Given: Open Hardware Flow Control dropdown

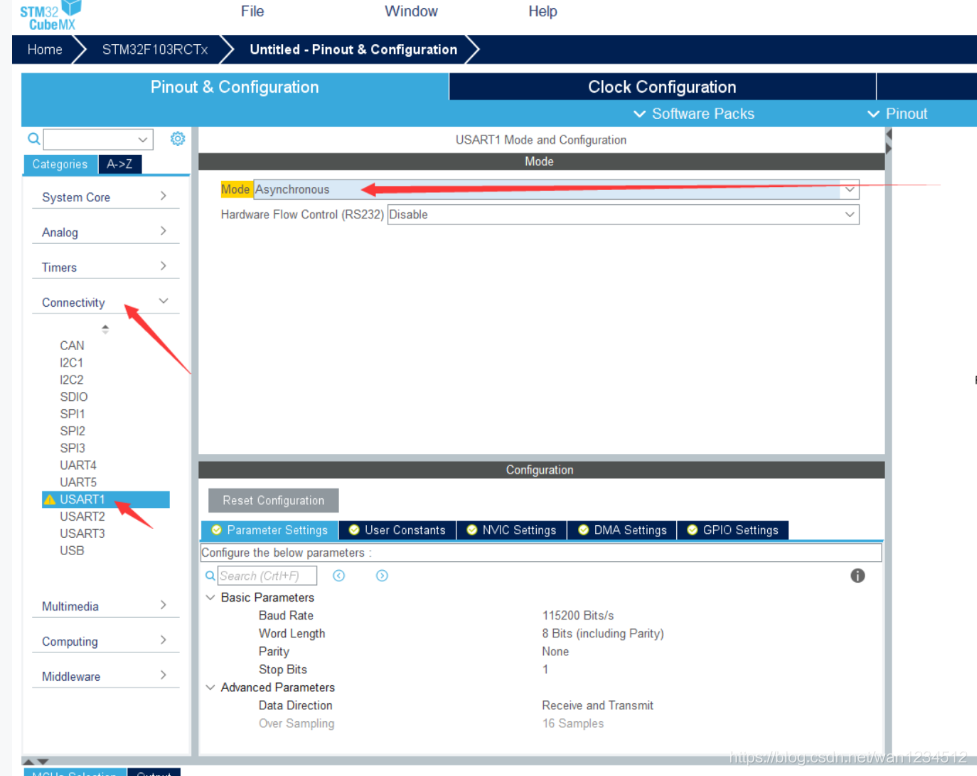Looking at the screenshot, I should click(849, 214).
